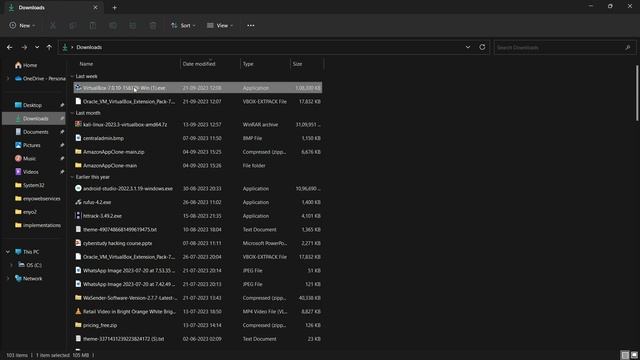
Task: Click Downloads in the address bar
Action: coord(89,47)
